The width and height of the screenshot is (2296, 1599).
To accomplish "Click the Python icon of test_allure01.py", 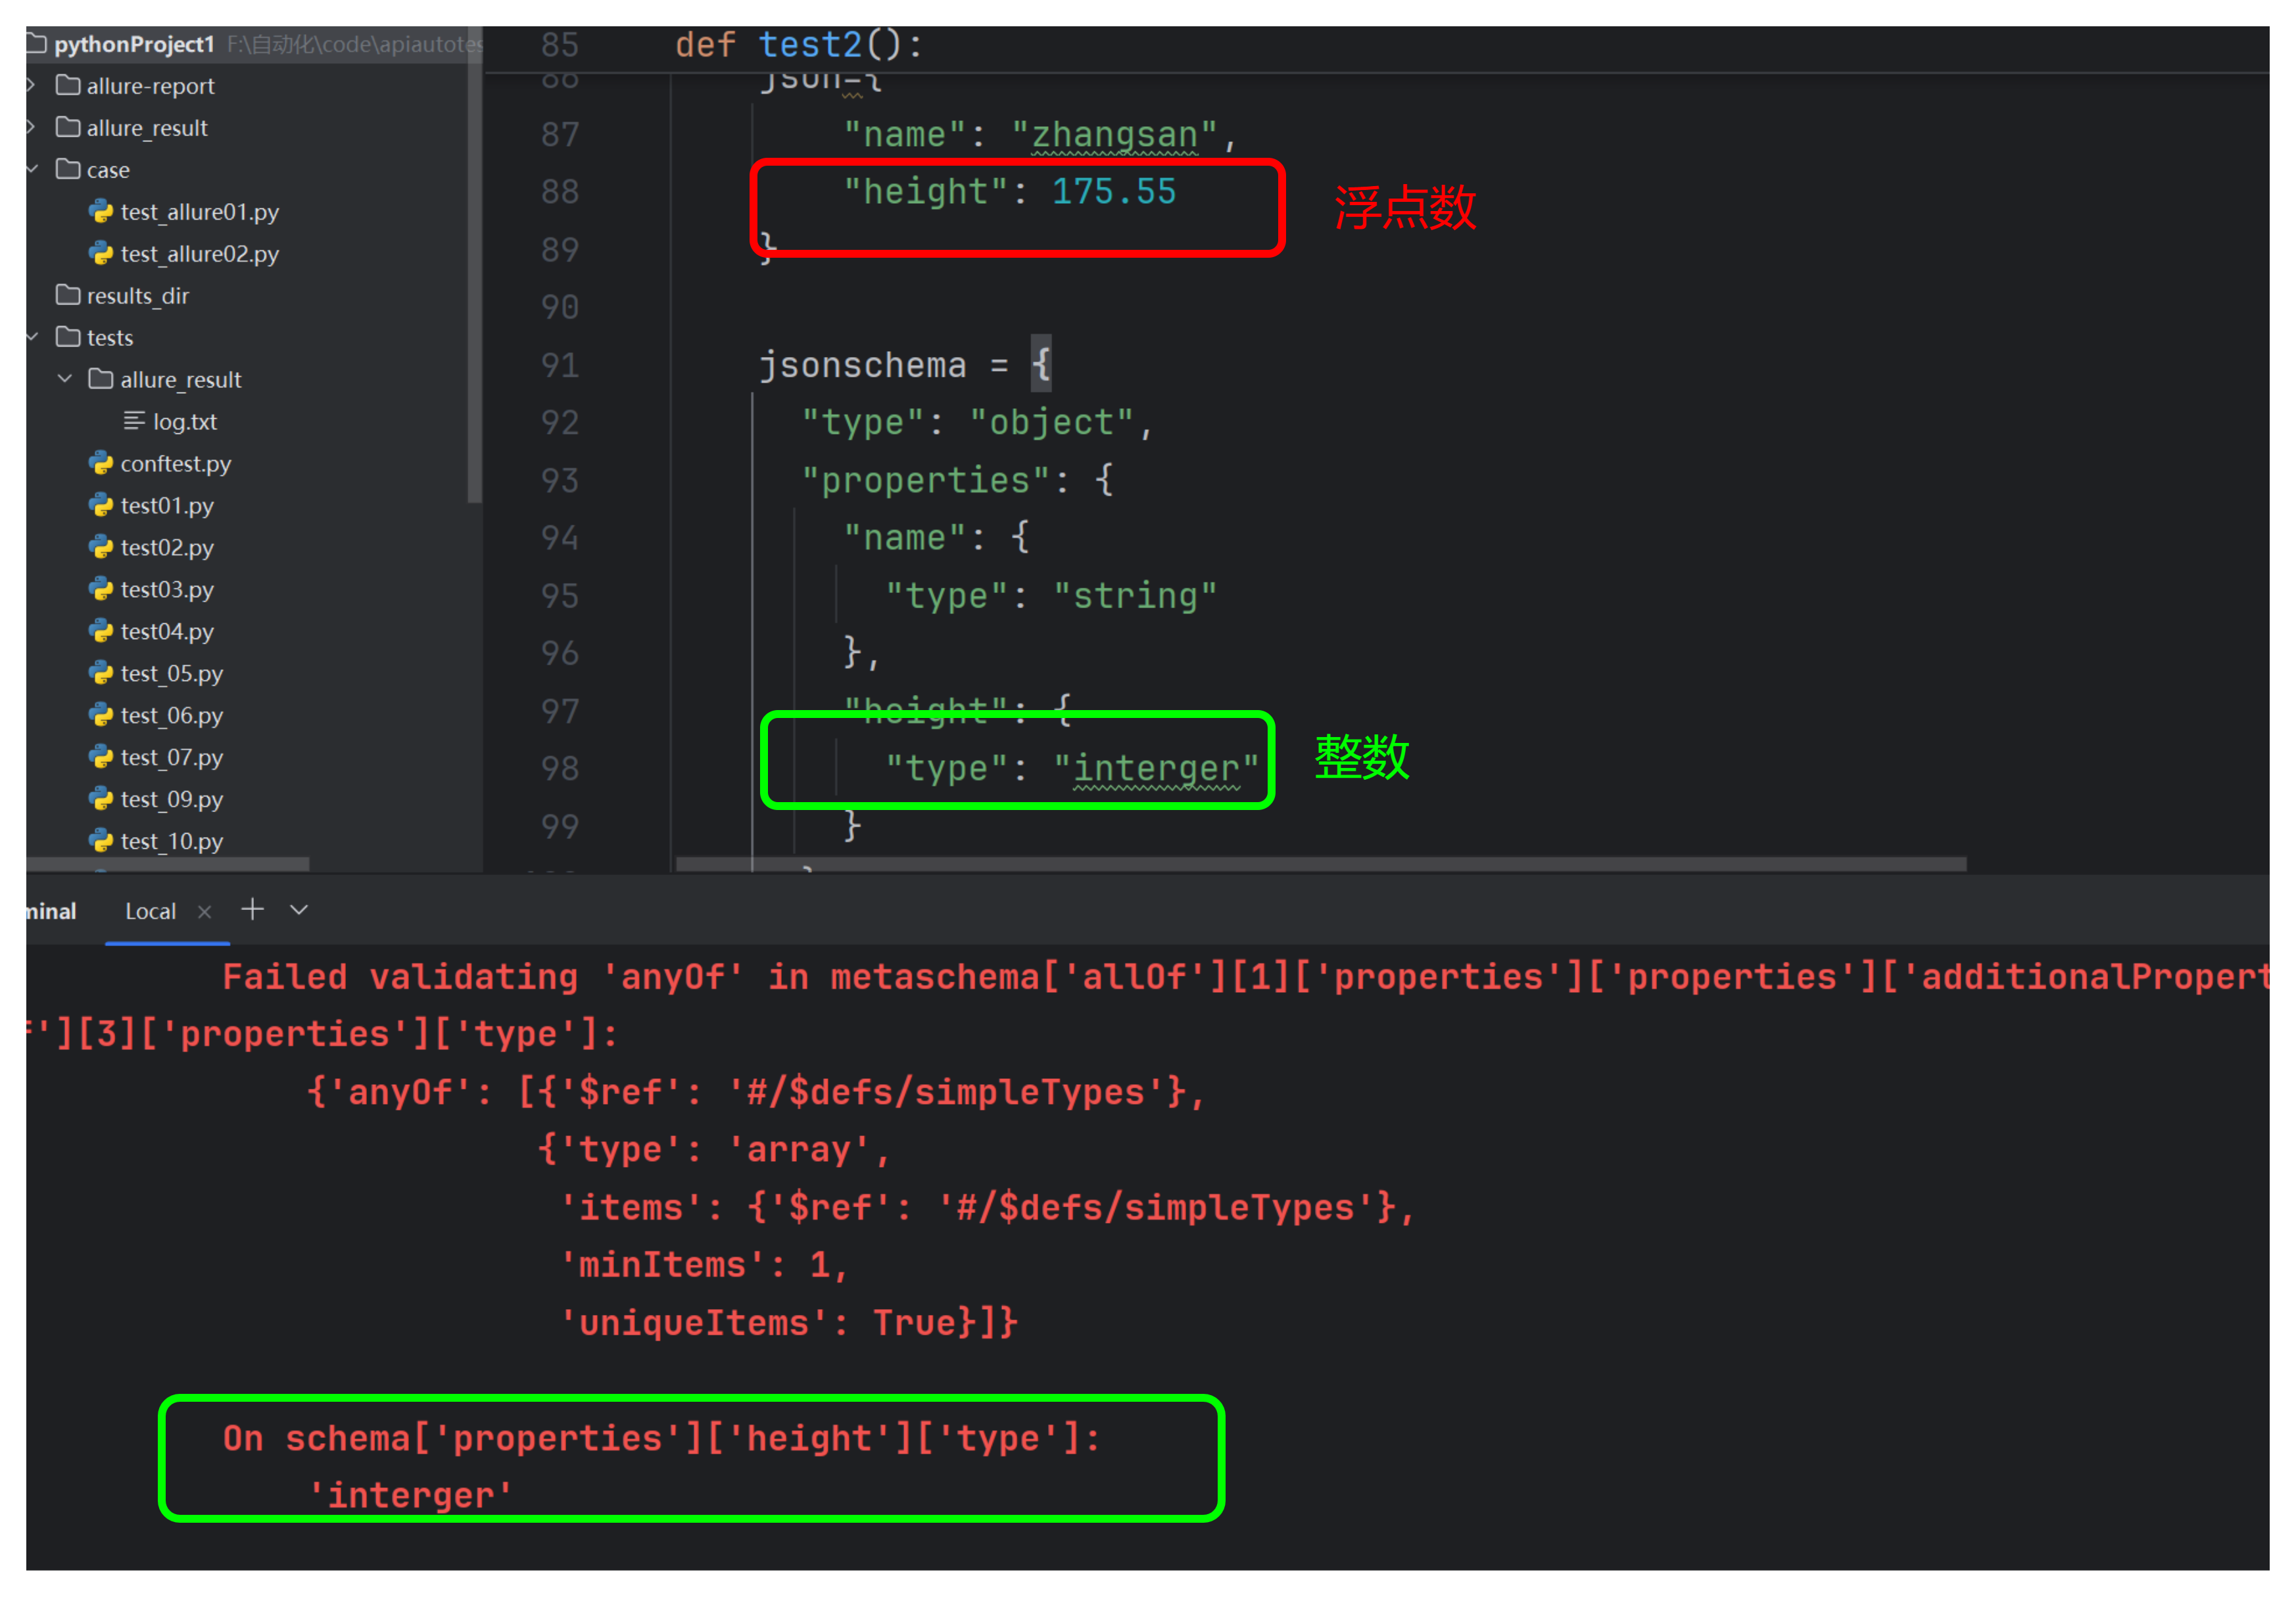I will pyautogui.click(x=101, y=211).
